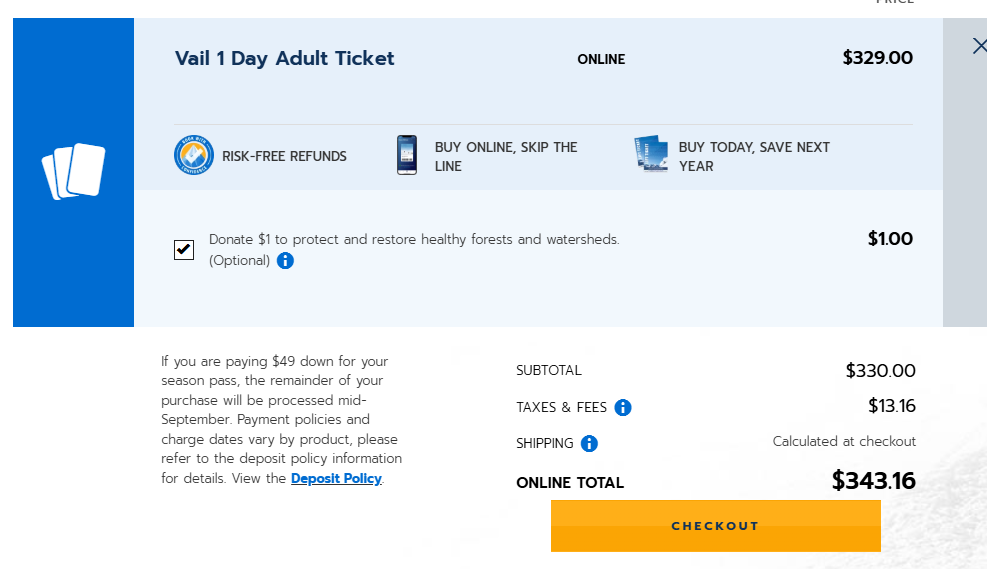This screenshot has width=987, height=571.
Task: Click the smartphone Buy Online icon
Action: [407, 155]
